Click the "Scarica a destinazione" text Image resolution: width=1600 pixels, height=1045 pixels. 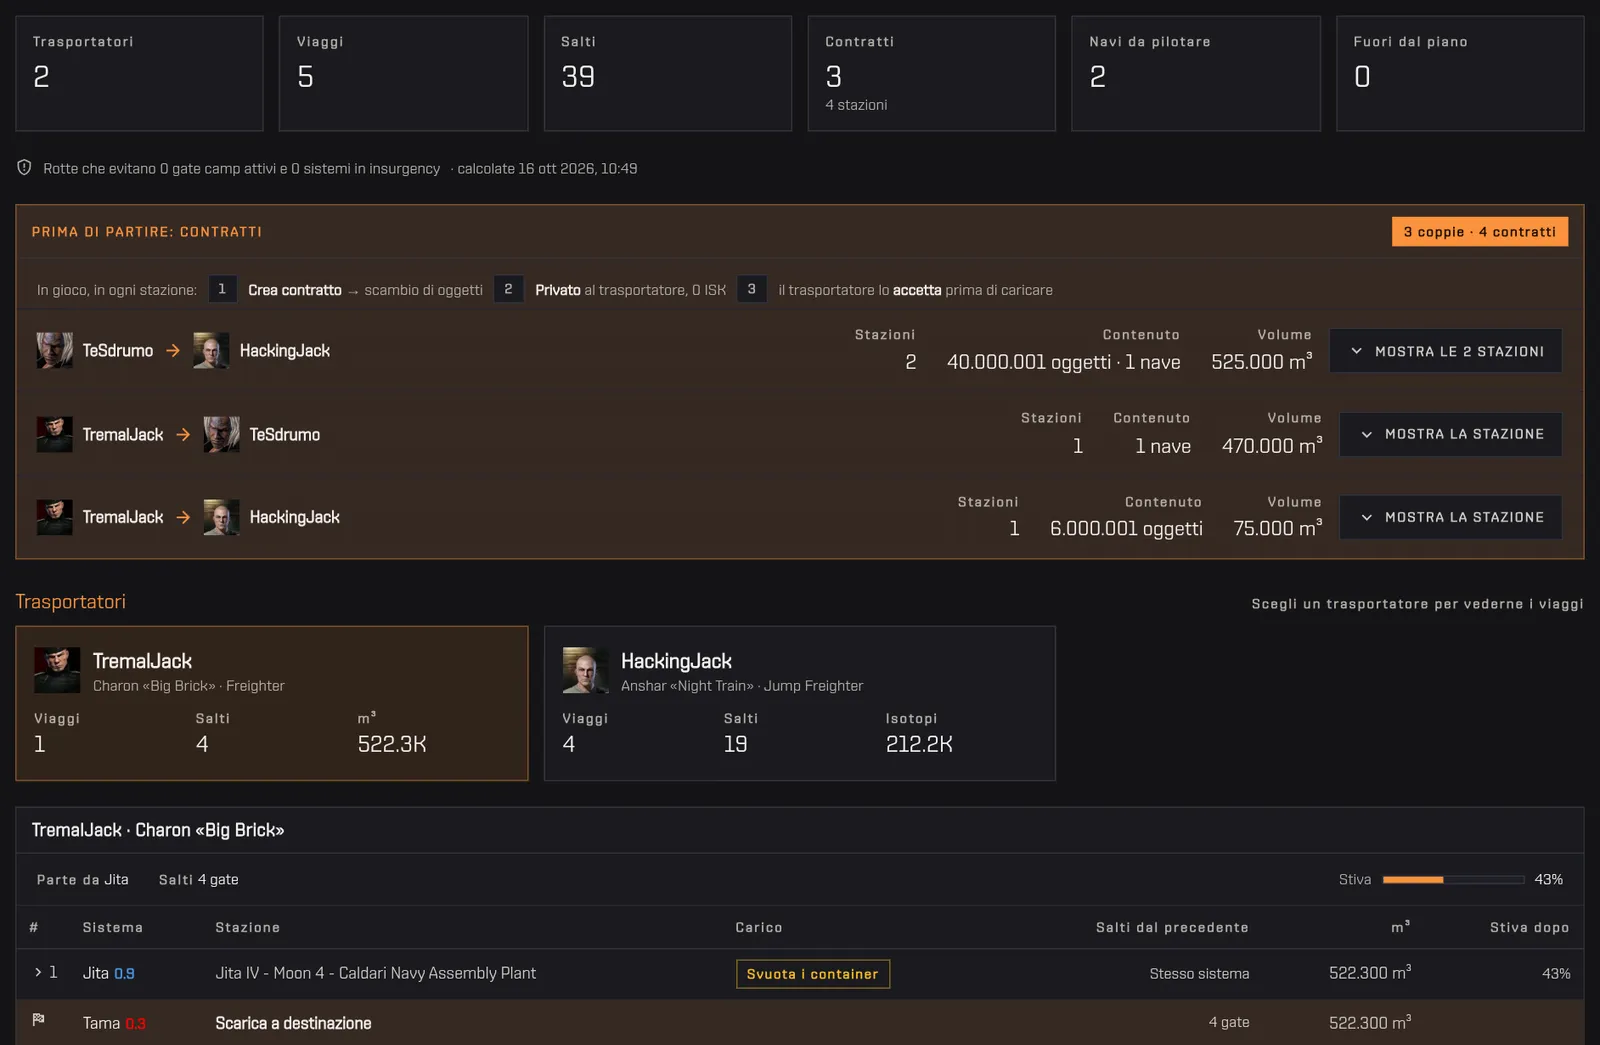tap(293, 1023)
